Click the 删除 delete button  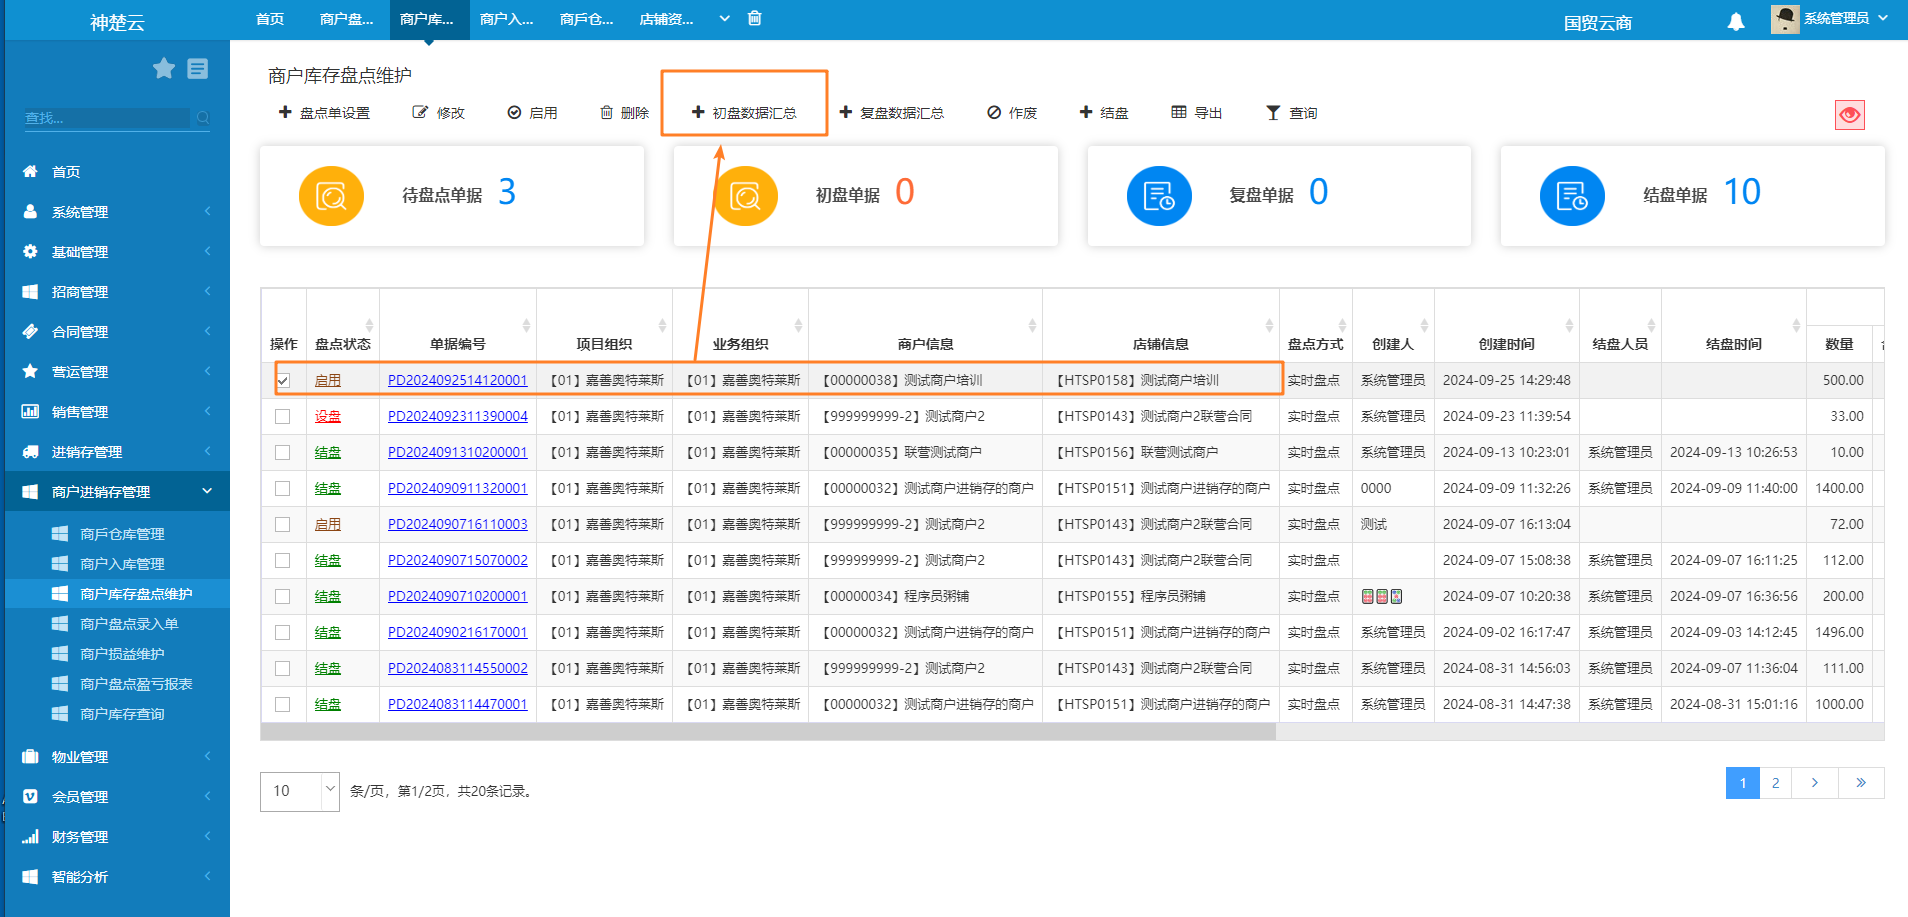pyautogui.click(x=624, y=113)
